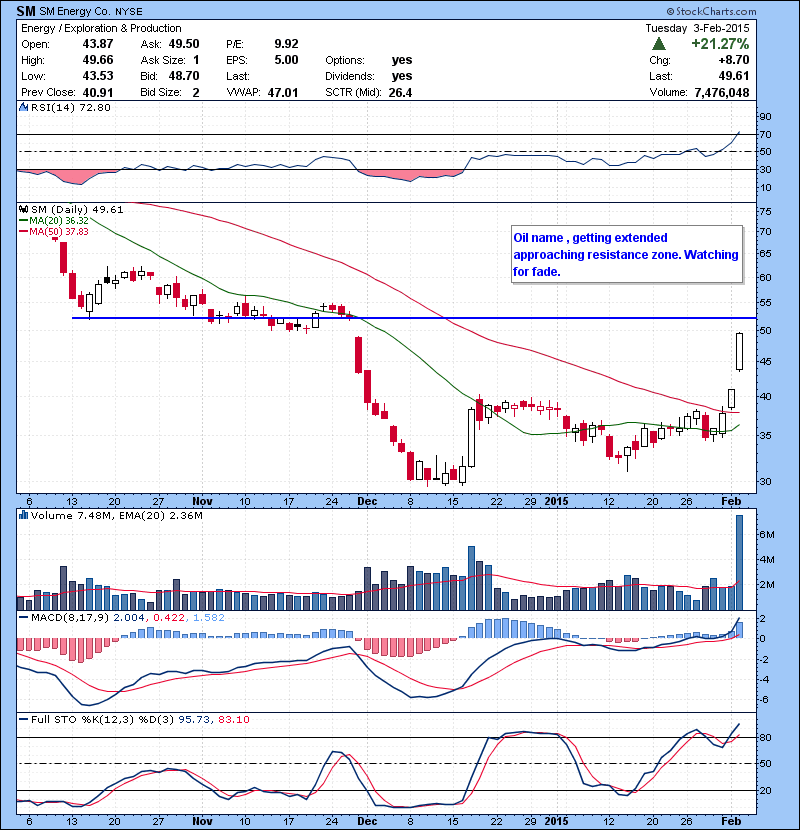The height and width of the screenshot is (830, 800).
Task: Click the MA(20) 36.32 legend entry
Action: point(55,221)
